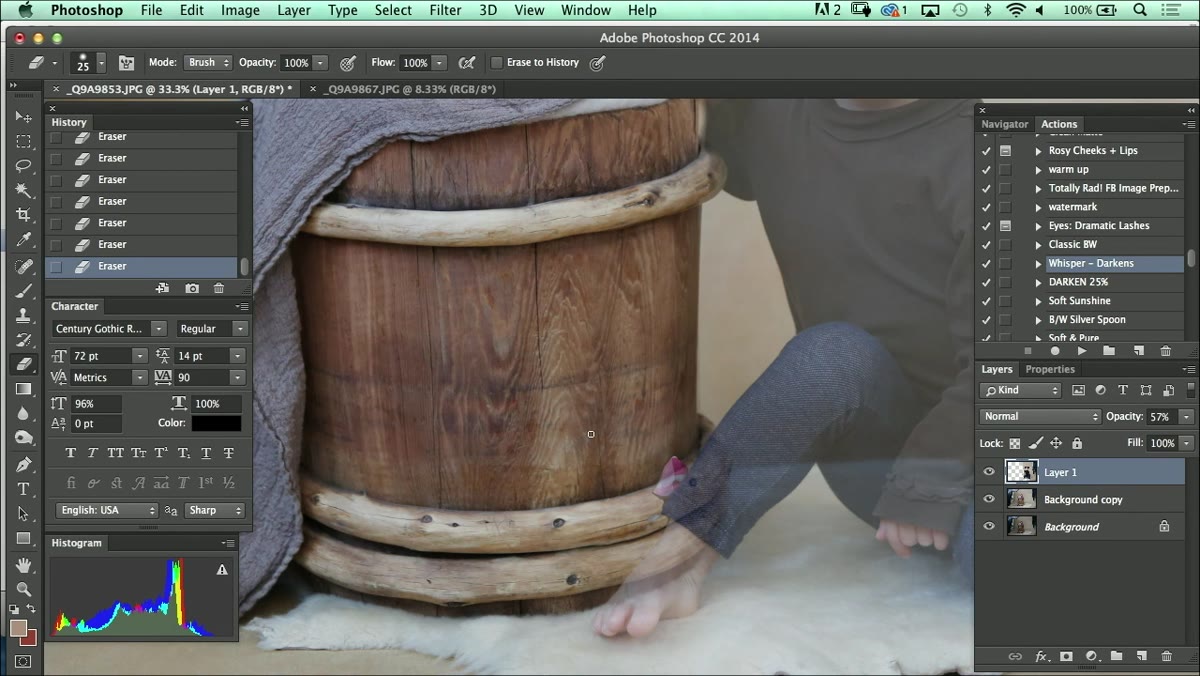Switch to the Navigator tab
Viewport: 1200px width, 676px height.
[1004, 124]
